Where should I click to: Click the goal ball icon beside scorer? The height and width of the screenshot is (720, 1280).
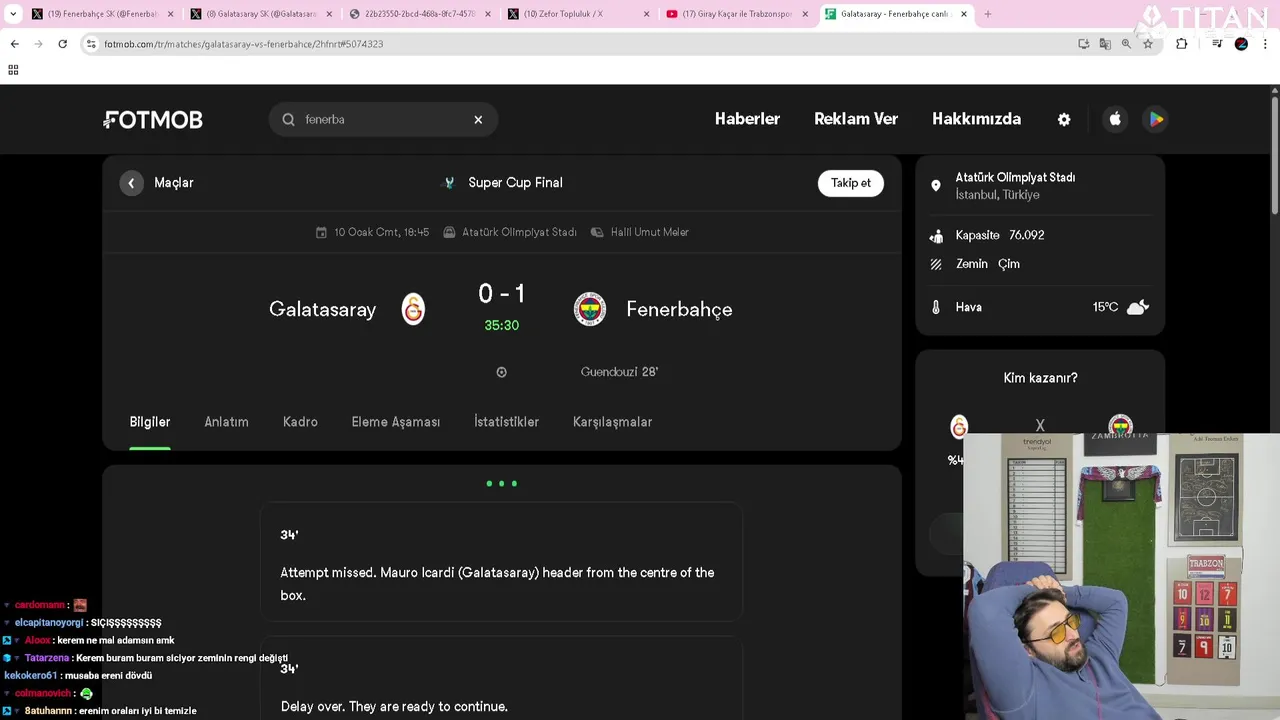501,372
